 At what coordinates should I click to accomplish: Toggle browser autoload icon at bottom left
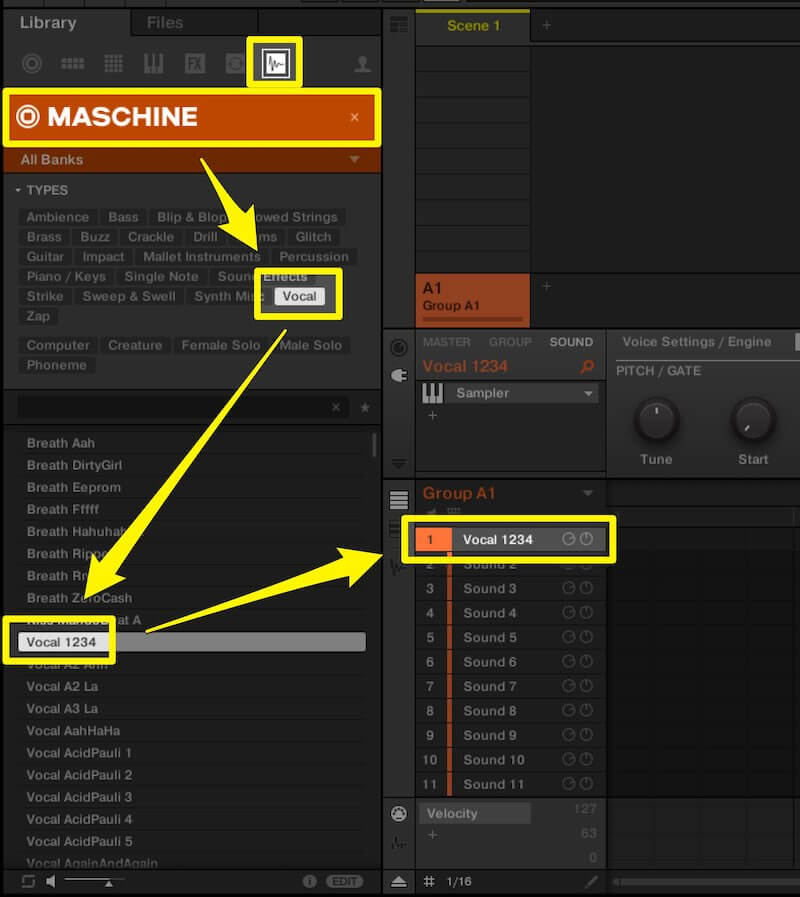[x=28, y=881]
